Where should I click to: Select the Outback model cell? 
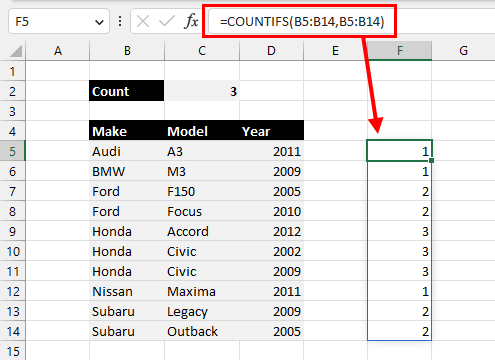pyautogui.click(x=202, y=331)
